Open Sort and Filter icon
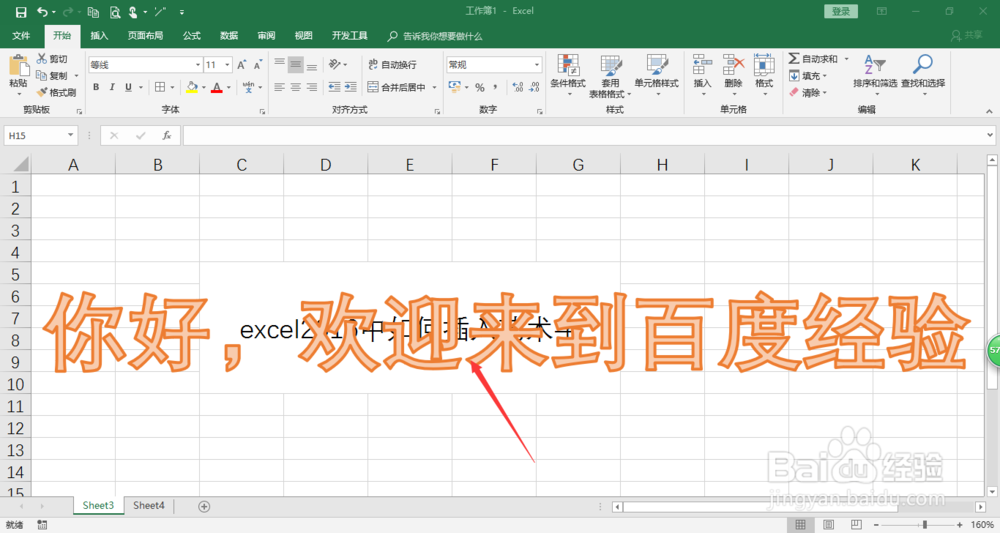The width and height of the screenshot is (1000, 533). click(874, 64)
